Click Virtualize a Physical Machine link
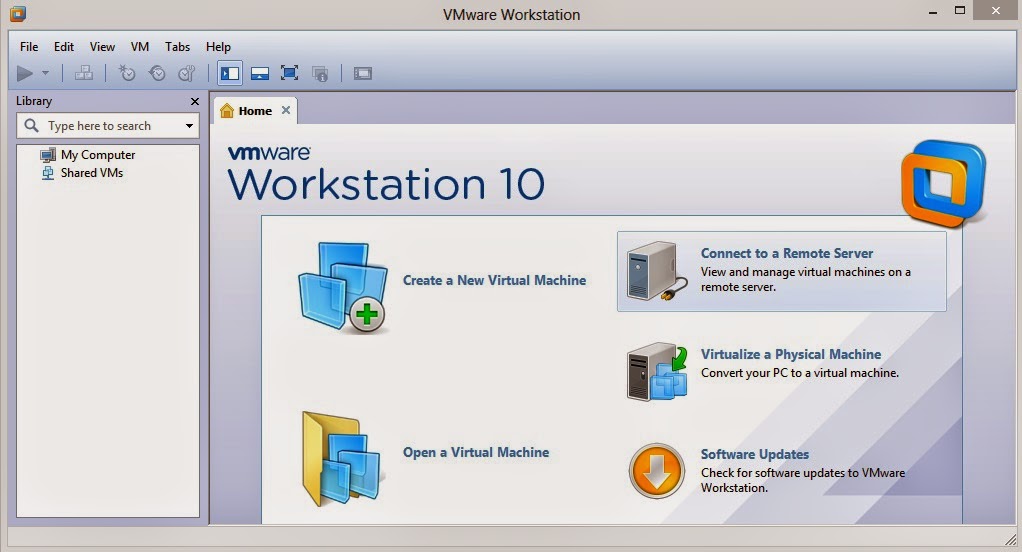Image resolution: width=1022 pixels, height=552 pixels. tap(791, 355)
